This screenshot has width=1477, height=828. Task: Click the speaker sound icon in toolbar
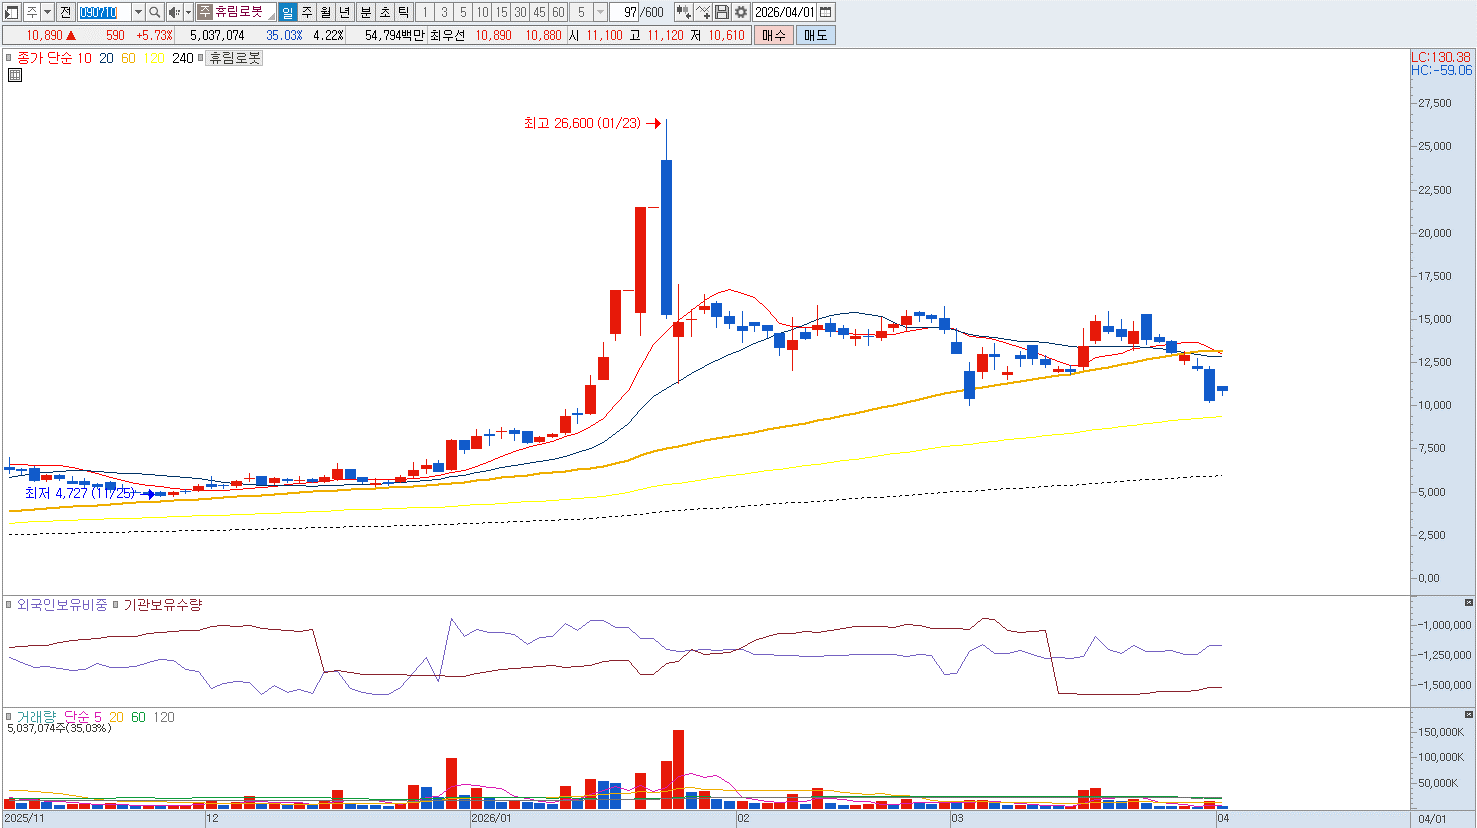coord(173,12)
